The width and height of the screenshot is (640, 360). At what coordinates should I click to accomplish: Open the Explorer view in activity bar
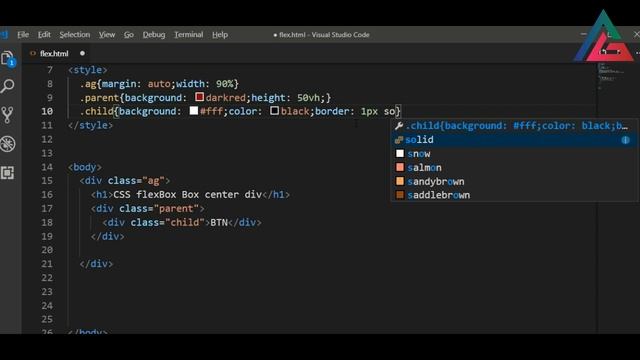[x=8, y=59]
